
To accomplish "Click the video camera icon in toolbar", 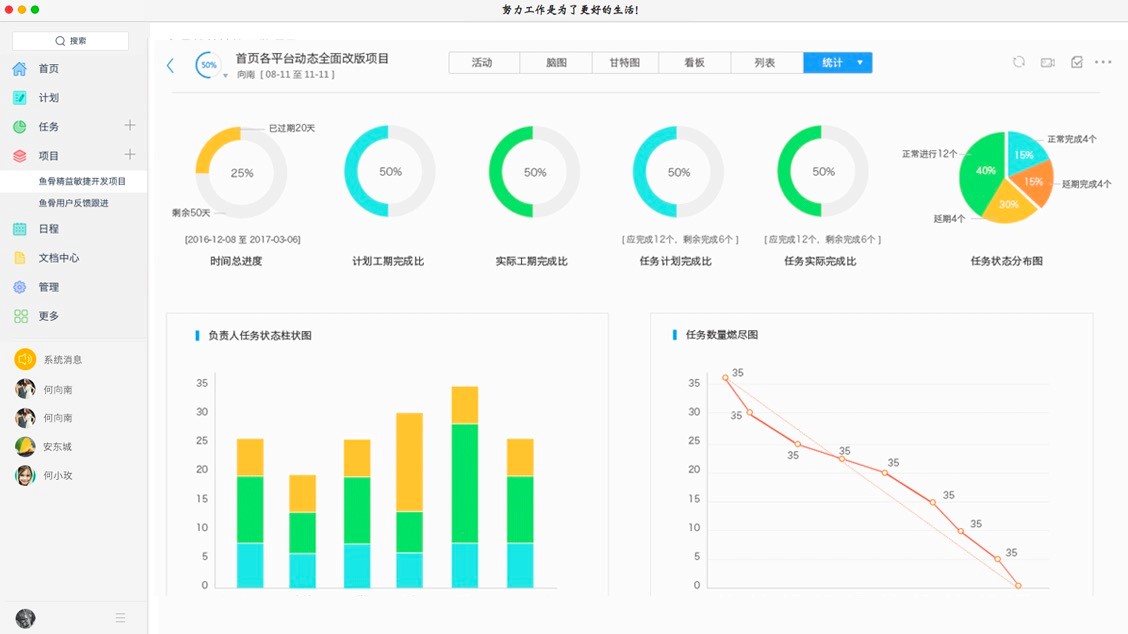I will click(1047, 63).
